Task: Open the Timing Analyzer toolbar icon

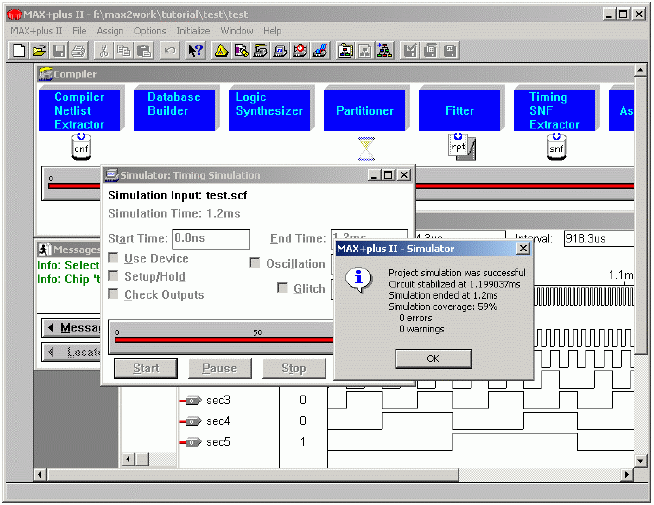Action: 300,51
